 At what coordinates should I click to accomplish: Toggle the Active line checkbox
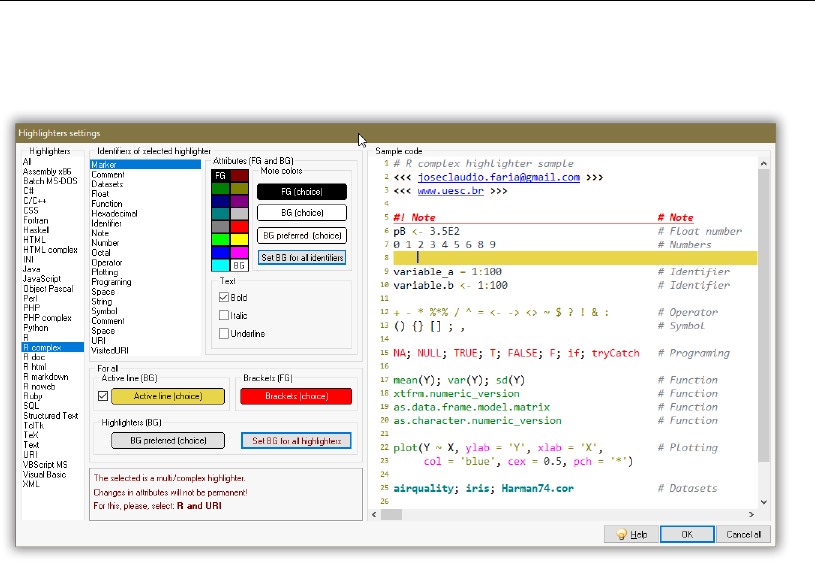pos(101,396)
